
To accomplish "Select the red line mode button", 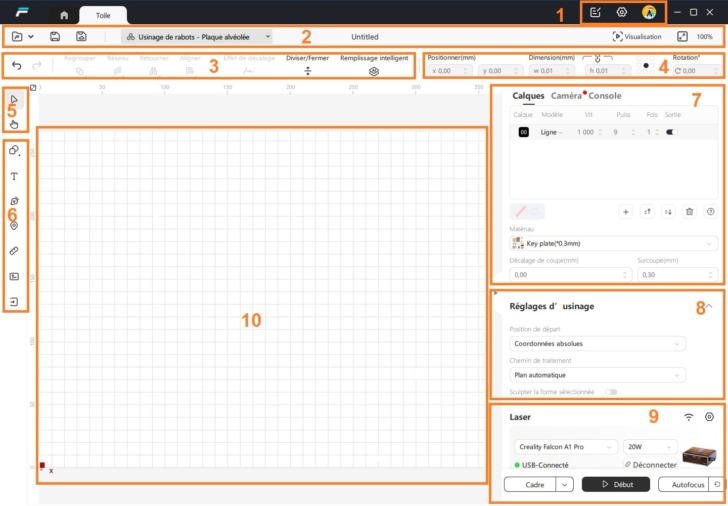I will click(x=520, y=212).
